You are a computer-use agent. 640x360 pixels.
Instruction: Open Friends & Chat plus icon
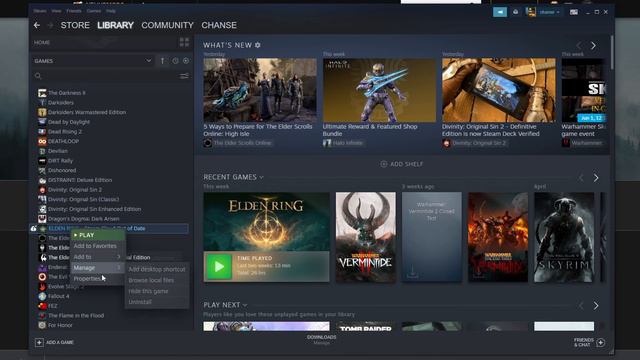tap(600, 342)
